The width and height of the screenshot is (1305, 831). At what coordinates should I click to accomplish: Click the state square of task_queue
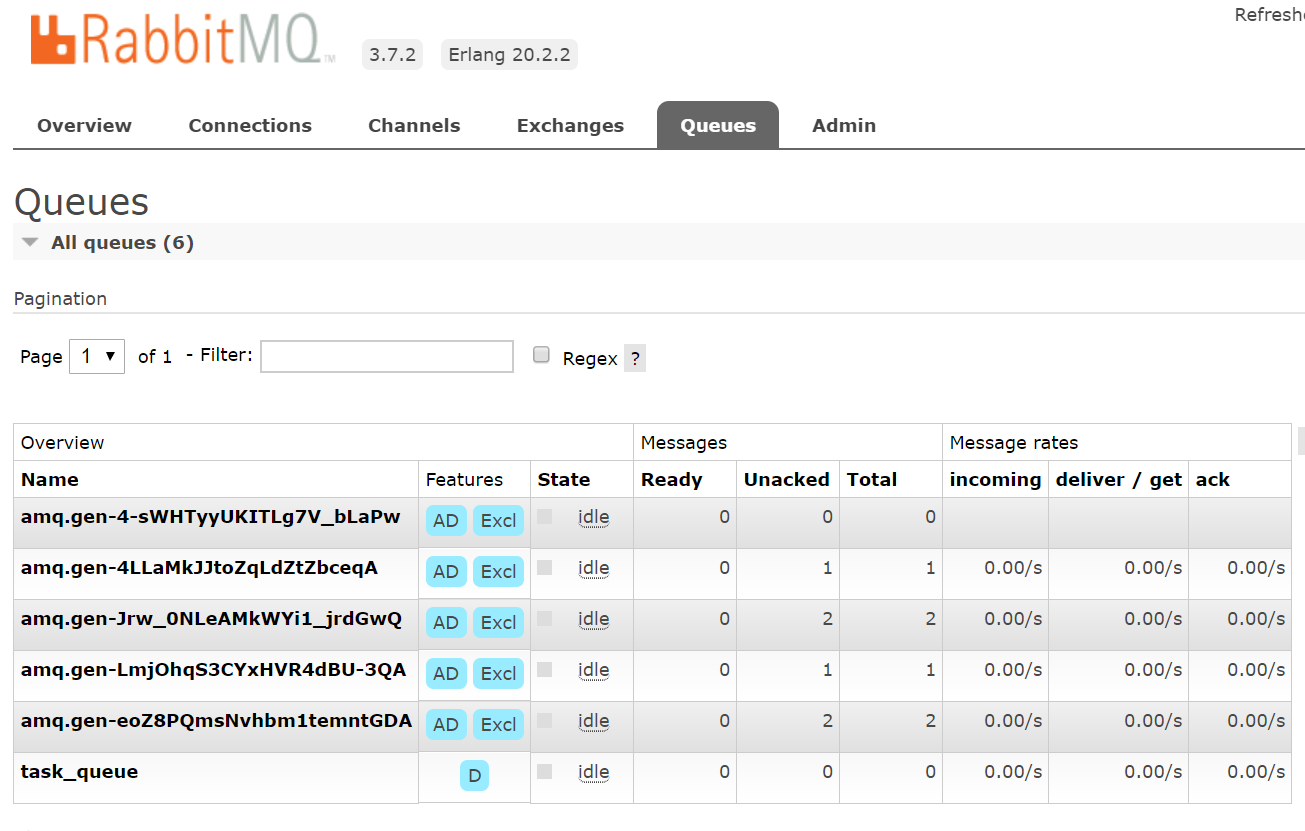click(x=545, y=771)
